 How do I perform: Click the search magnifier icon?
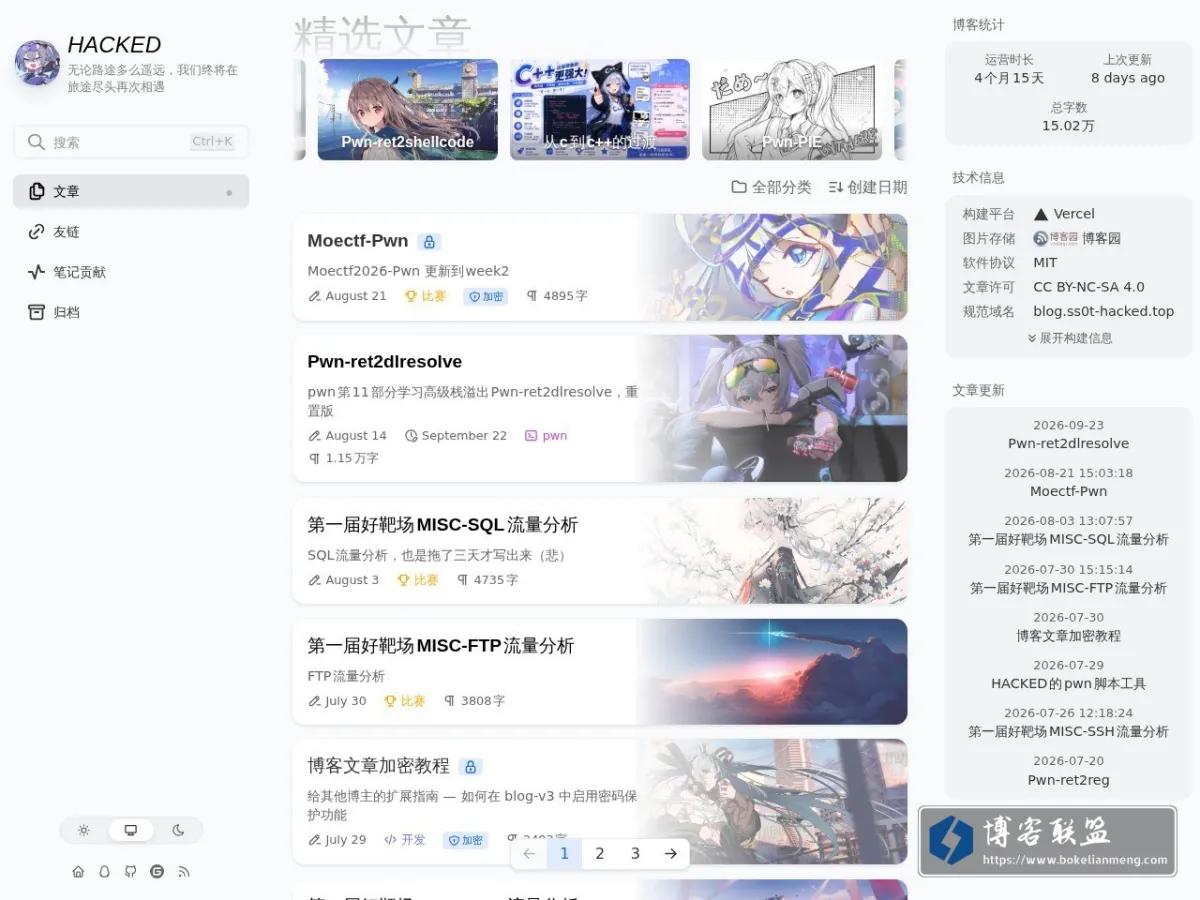point(36,142)
